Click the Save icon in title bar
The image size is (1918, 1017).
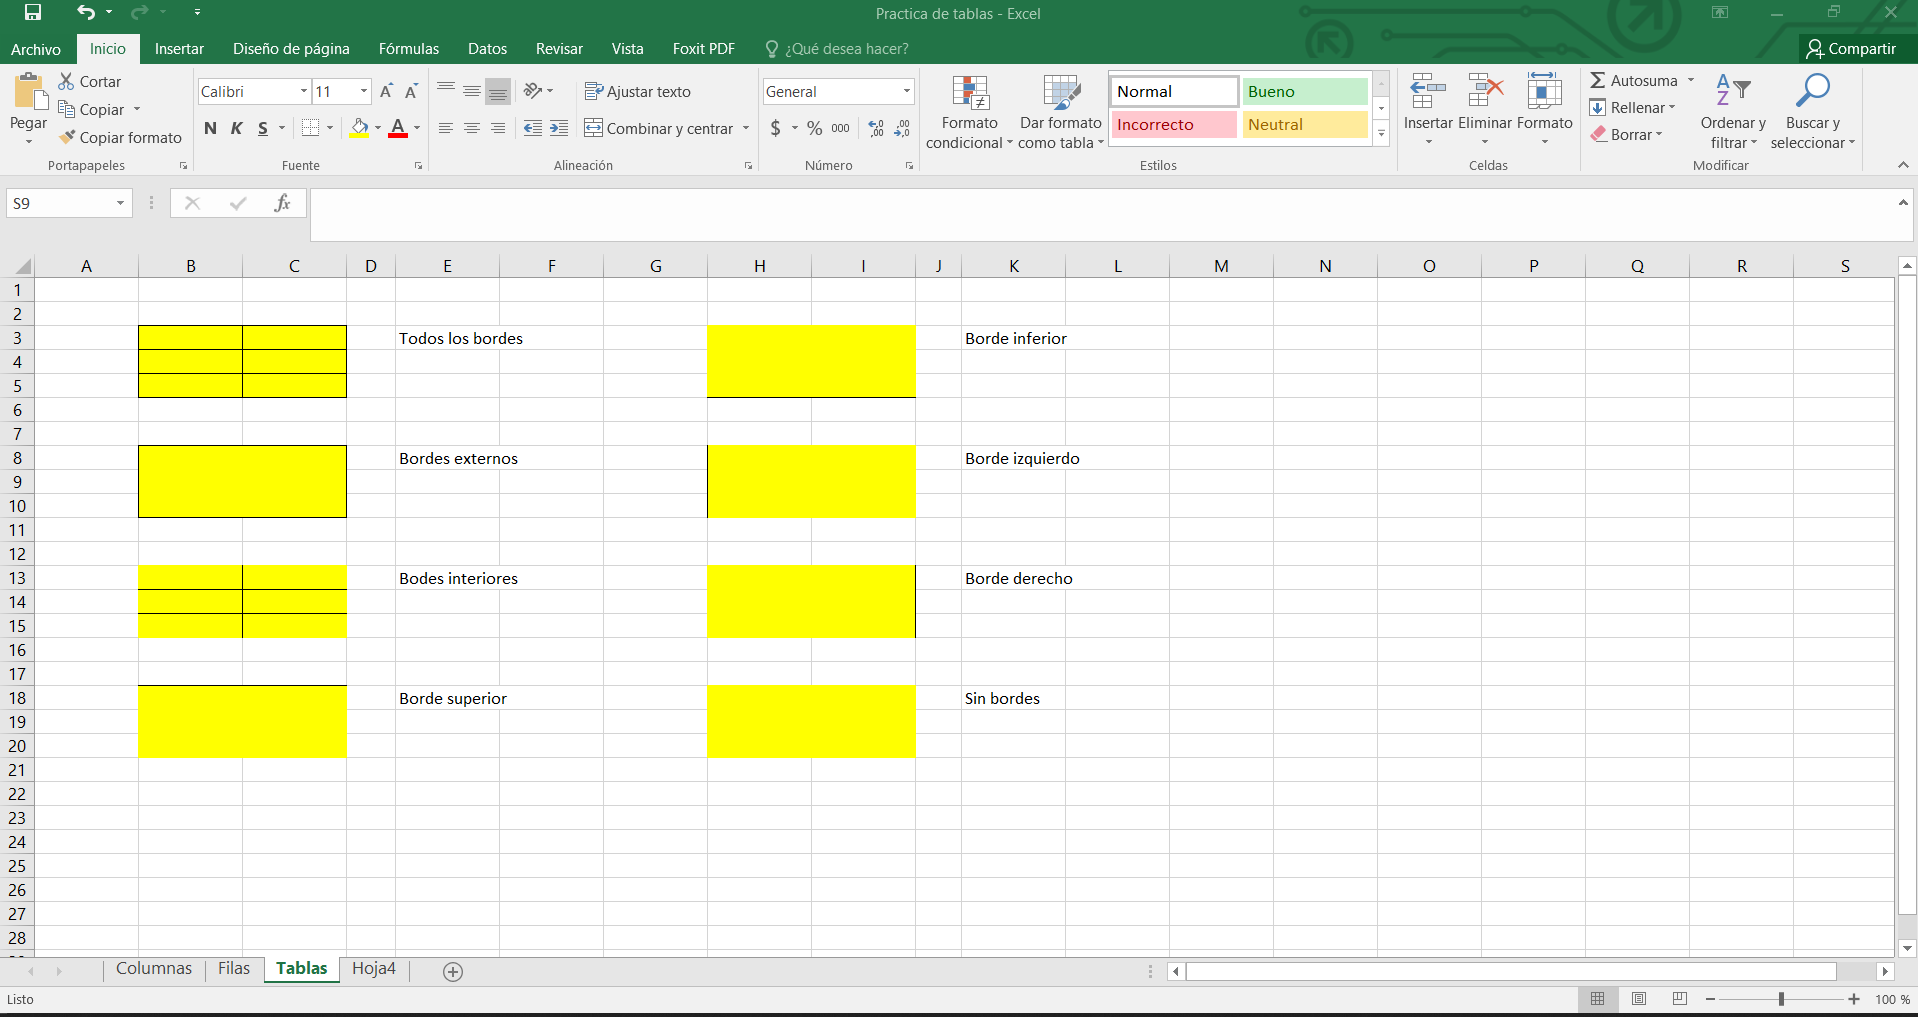point(33,13)
